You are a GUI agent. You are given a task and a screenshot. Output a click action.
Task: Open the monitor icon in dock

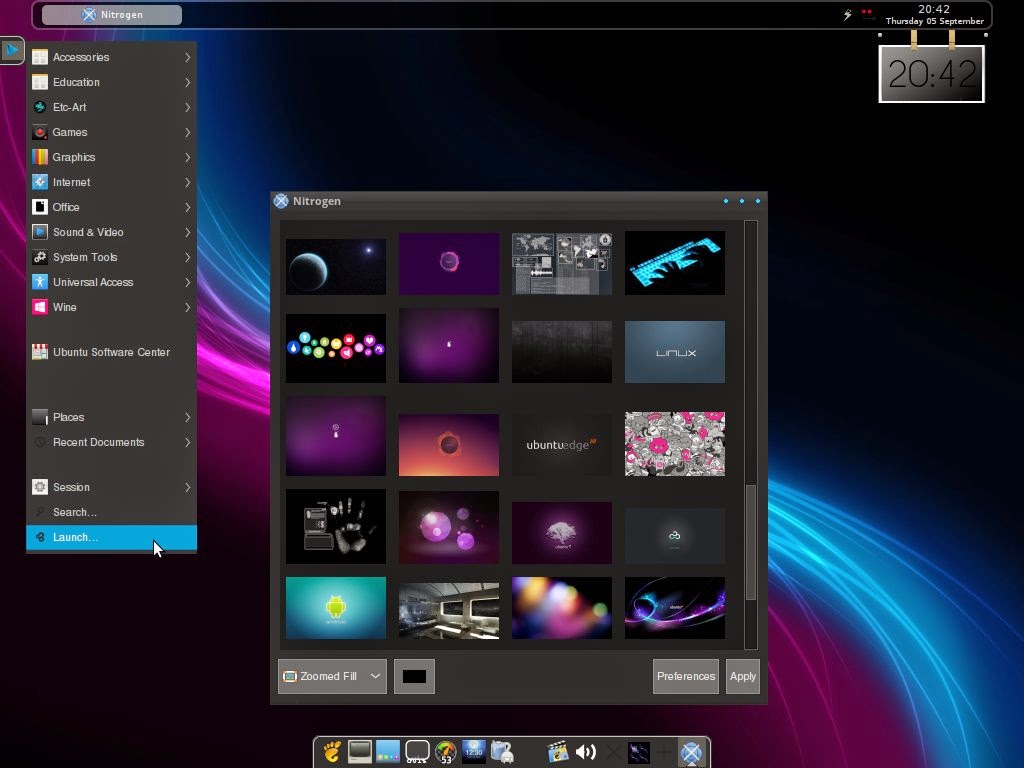(x=360, y=752)
